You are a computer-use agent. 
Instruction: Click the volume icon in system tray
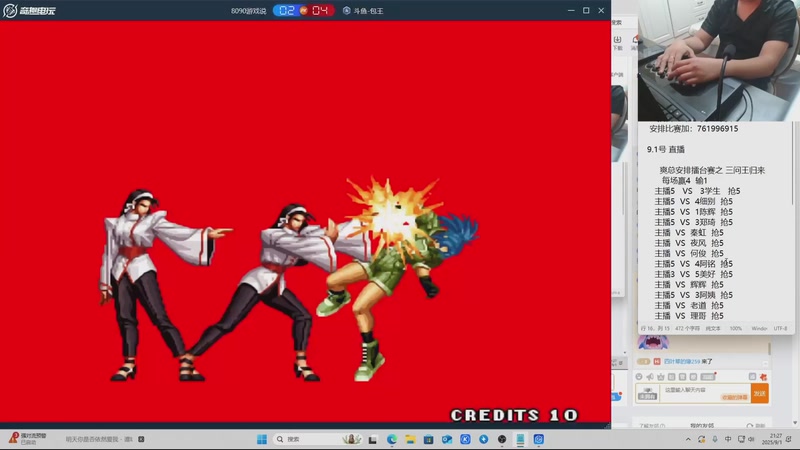[751, 439]
